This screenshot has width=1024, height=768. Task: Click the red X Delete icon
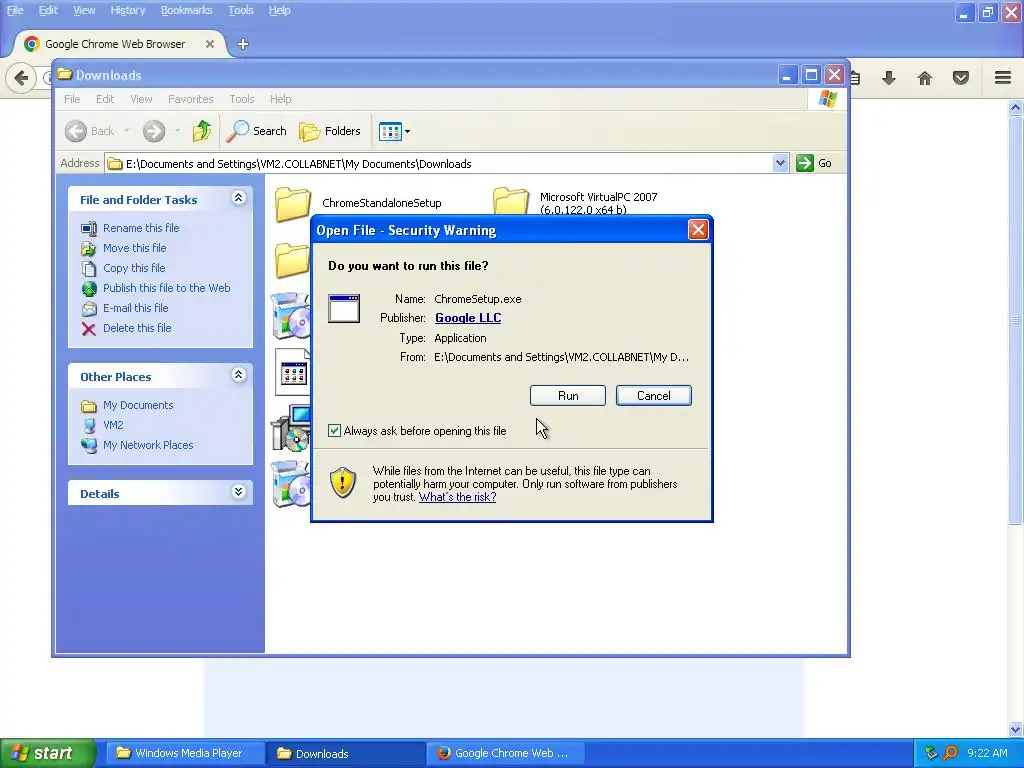click(x=89, y=328)
